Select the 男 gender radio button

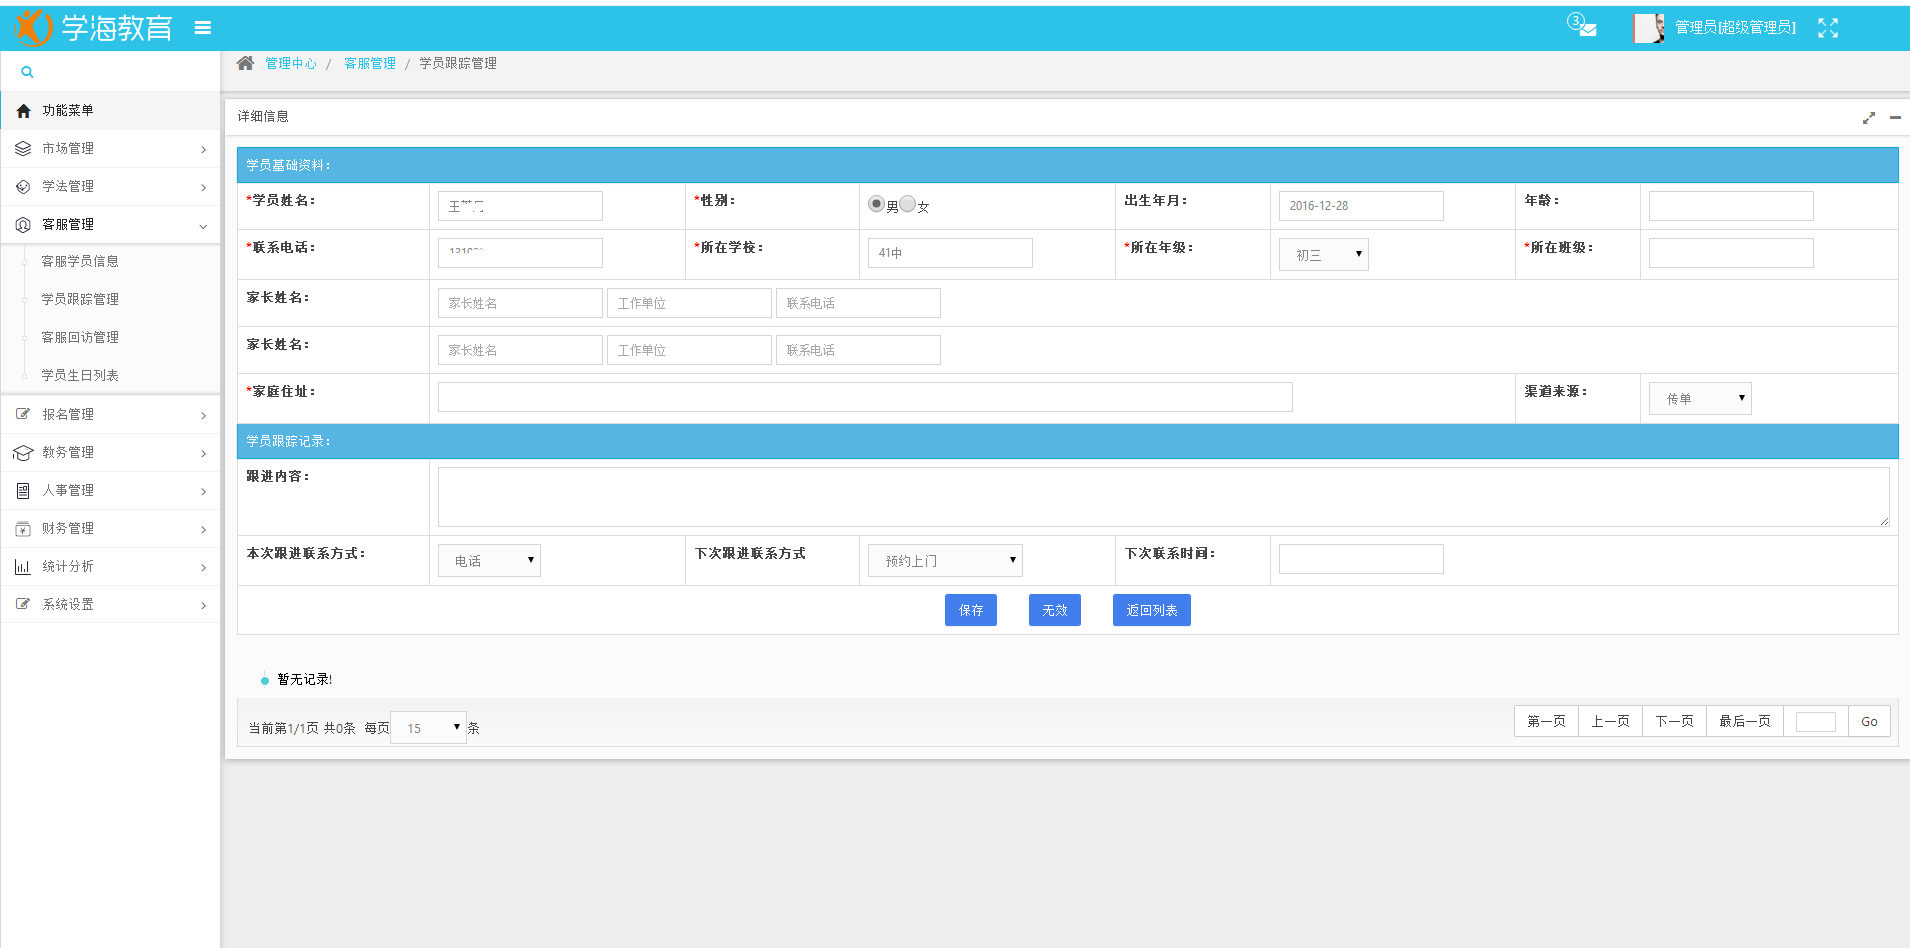tap(876, 204)
